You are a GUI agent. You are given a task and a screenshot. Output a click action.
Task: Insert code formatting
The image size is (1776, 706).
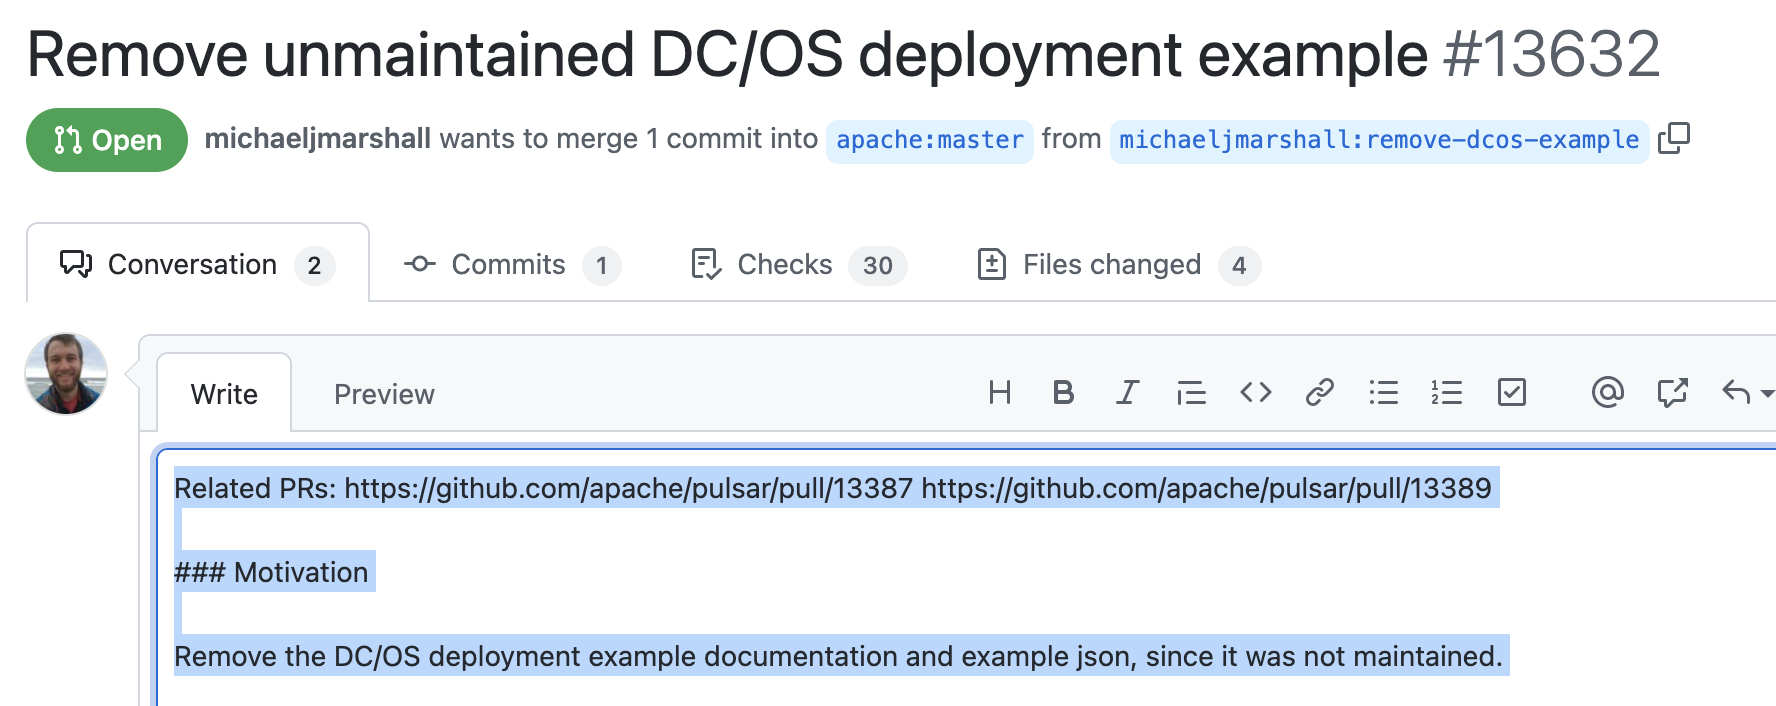click(x=1255, y=392)
